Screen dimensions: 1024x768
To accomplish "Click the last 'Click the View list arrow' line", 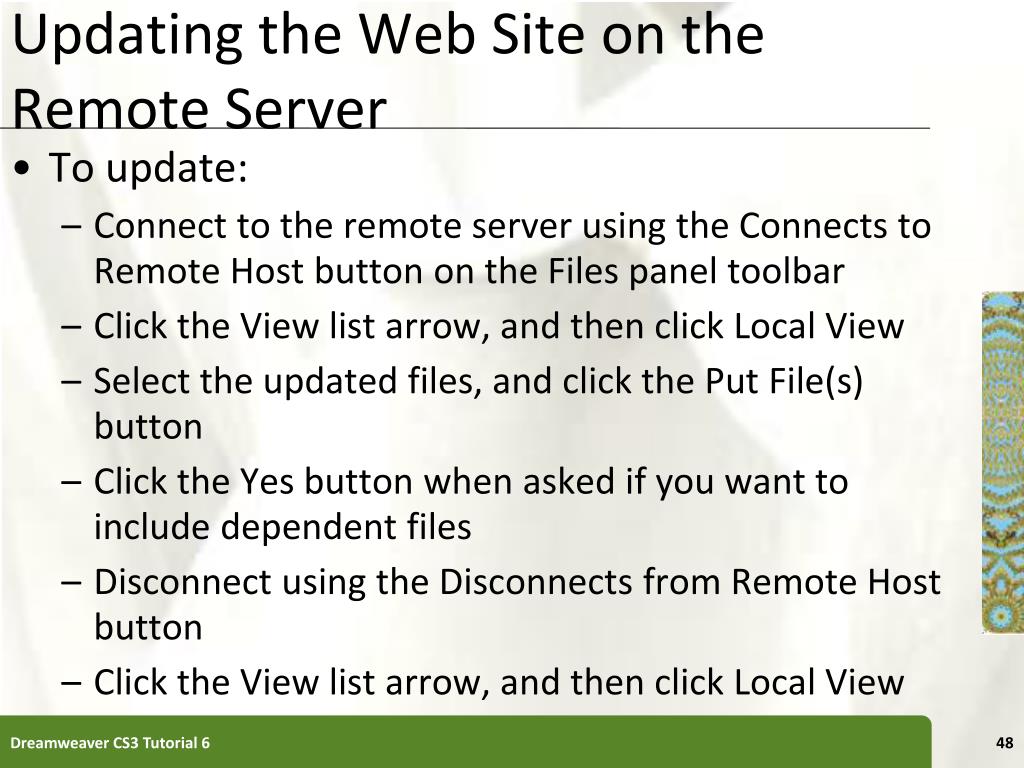I will pos(499,682).
